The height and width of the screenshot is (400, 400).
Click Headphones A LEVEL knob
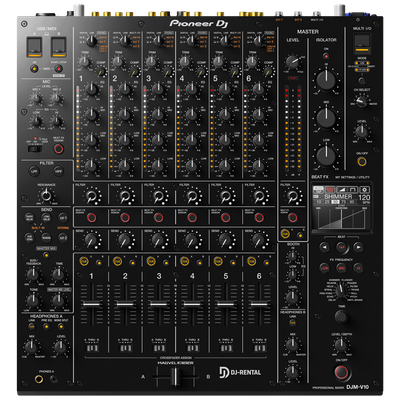61,347
